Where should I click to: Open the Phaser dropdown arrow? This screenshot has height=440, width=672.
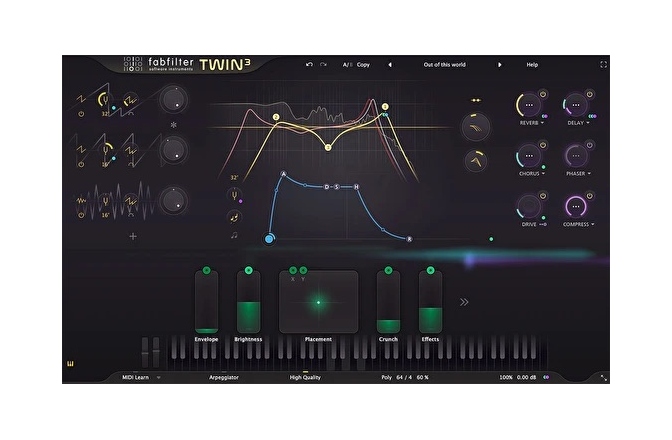click(589, 174)
